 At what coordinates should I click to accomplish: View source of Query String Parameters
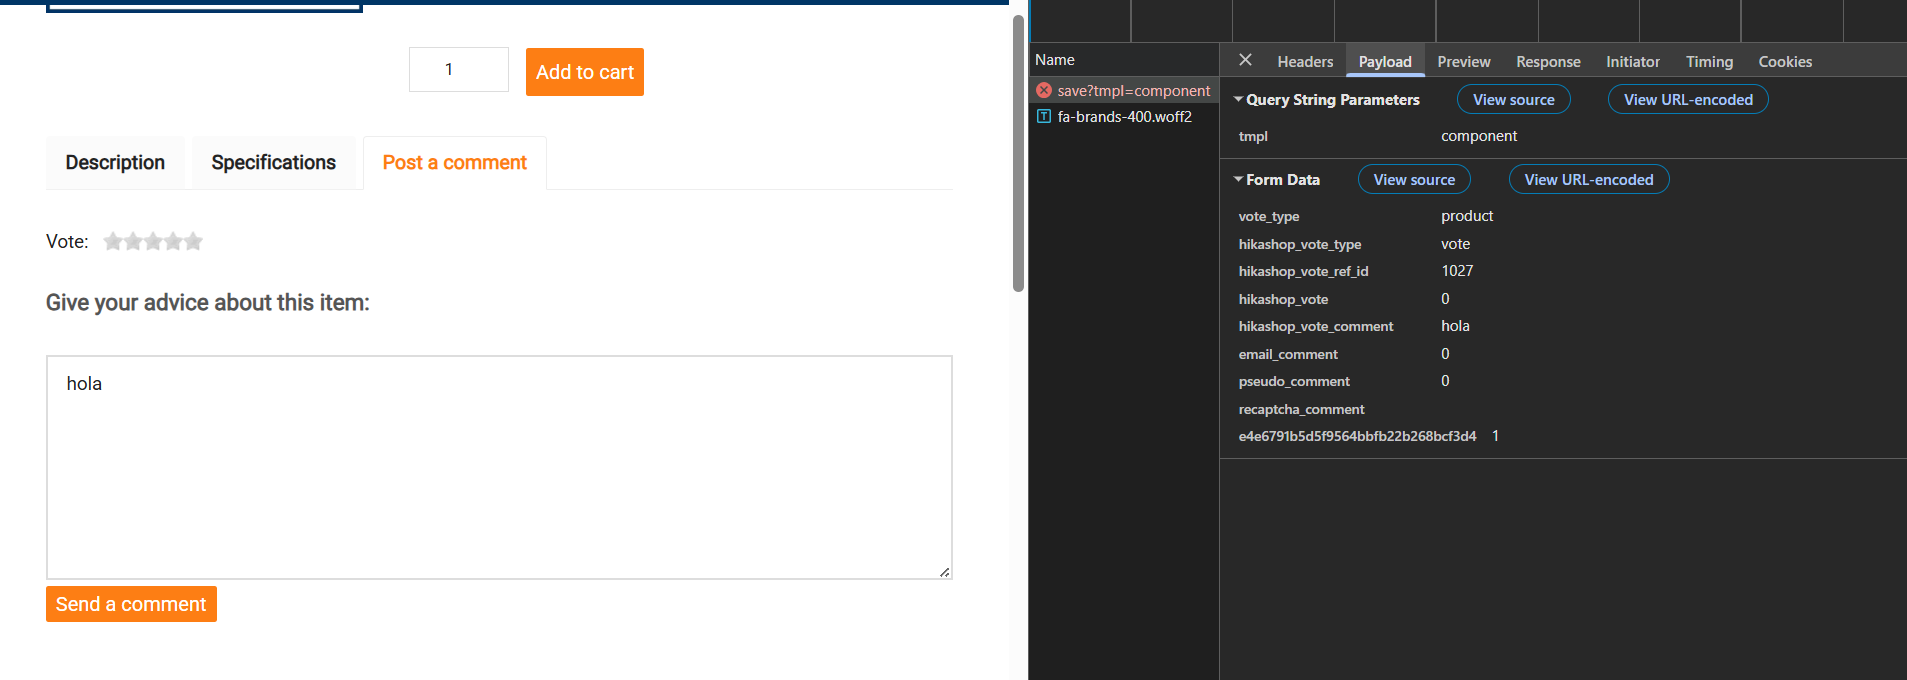(x=1513, y=99)
